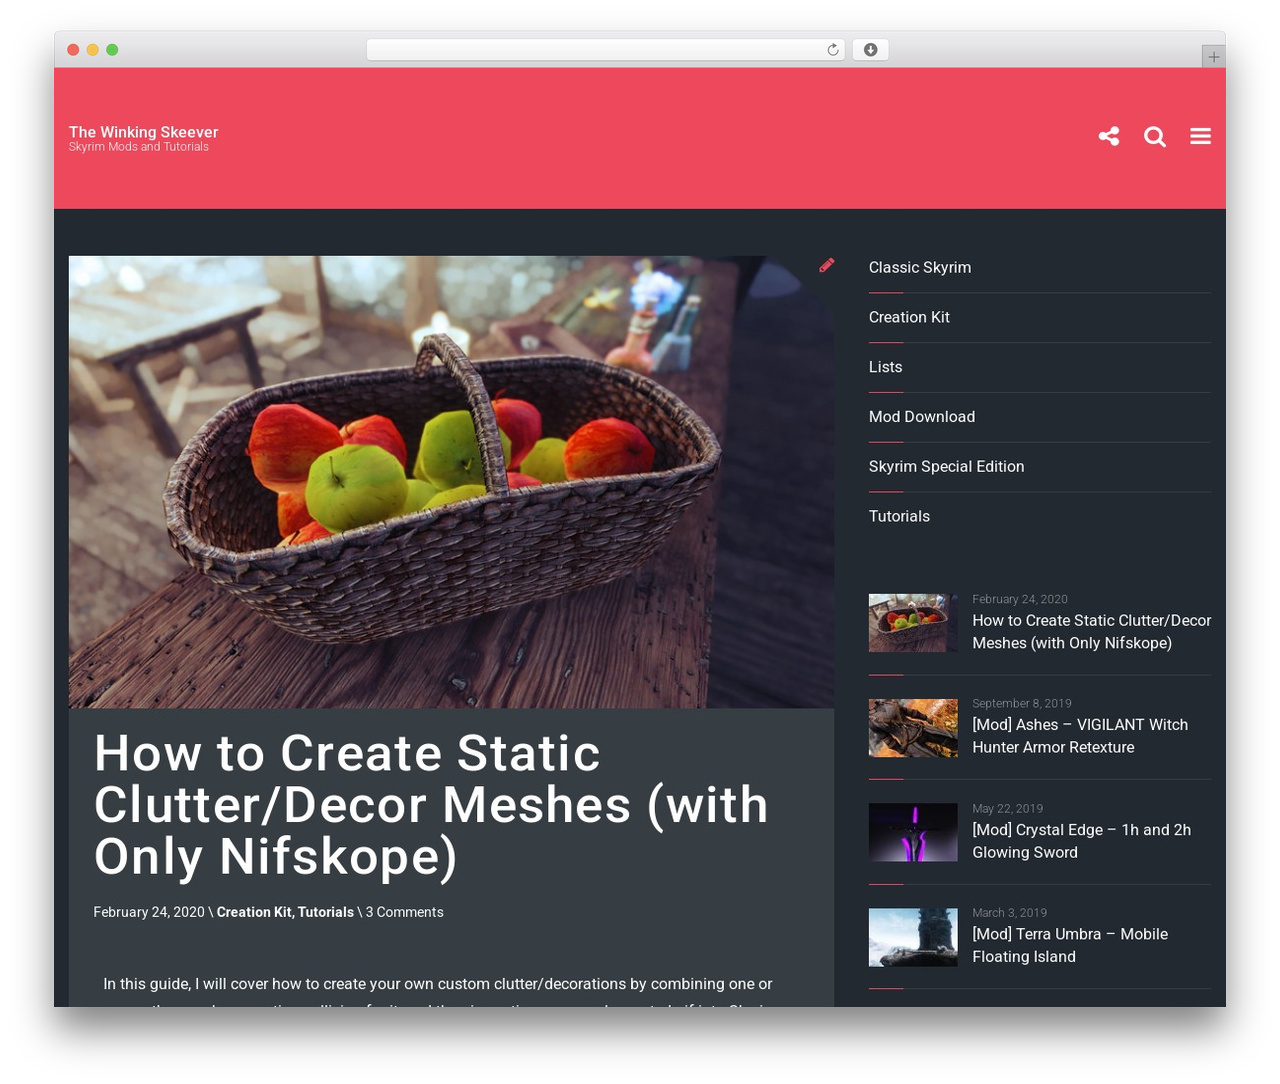The image size is (1280, 1084).
Task: Reload the page with refresh icon
Action: tap(833, 50)
